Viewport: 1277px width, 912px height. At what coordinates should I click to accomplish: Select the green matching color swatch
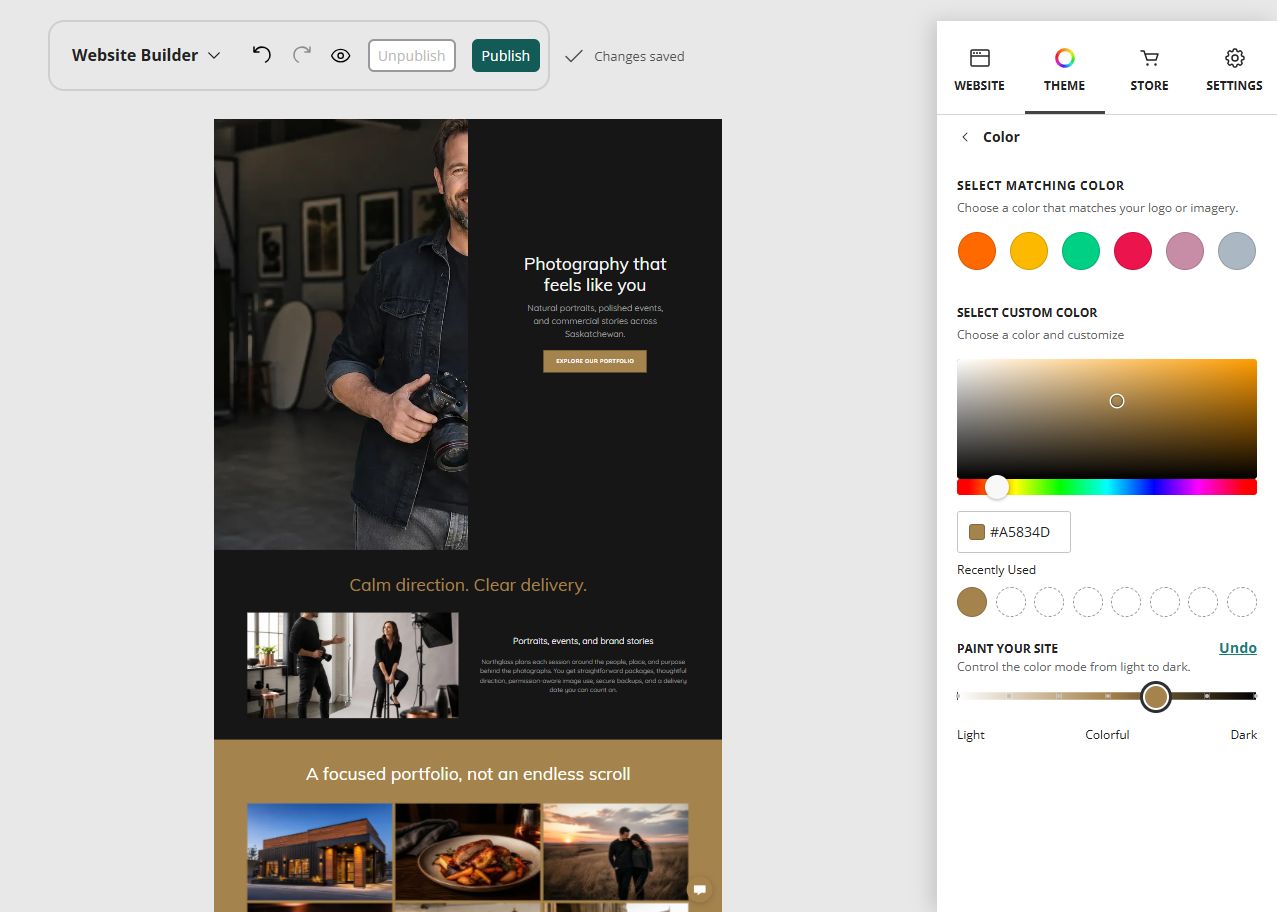pos(1081,251)
